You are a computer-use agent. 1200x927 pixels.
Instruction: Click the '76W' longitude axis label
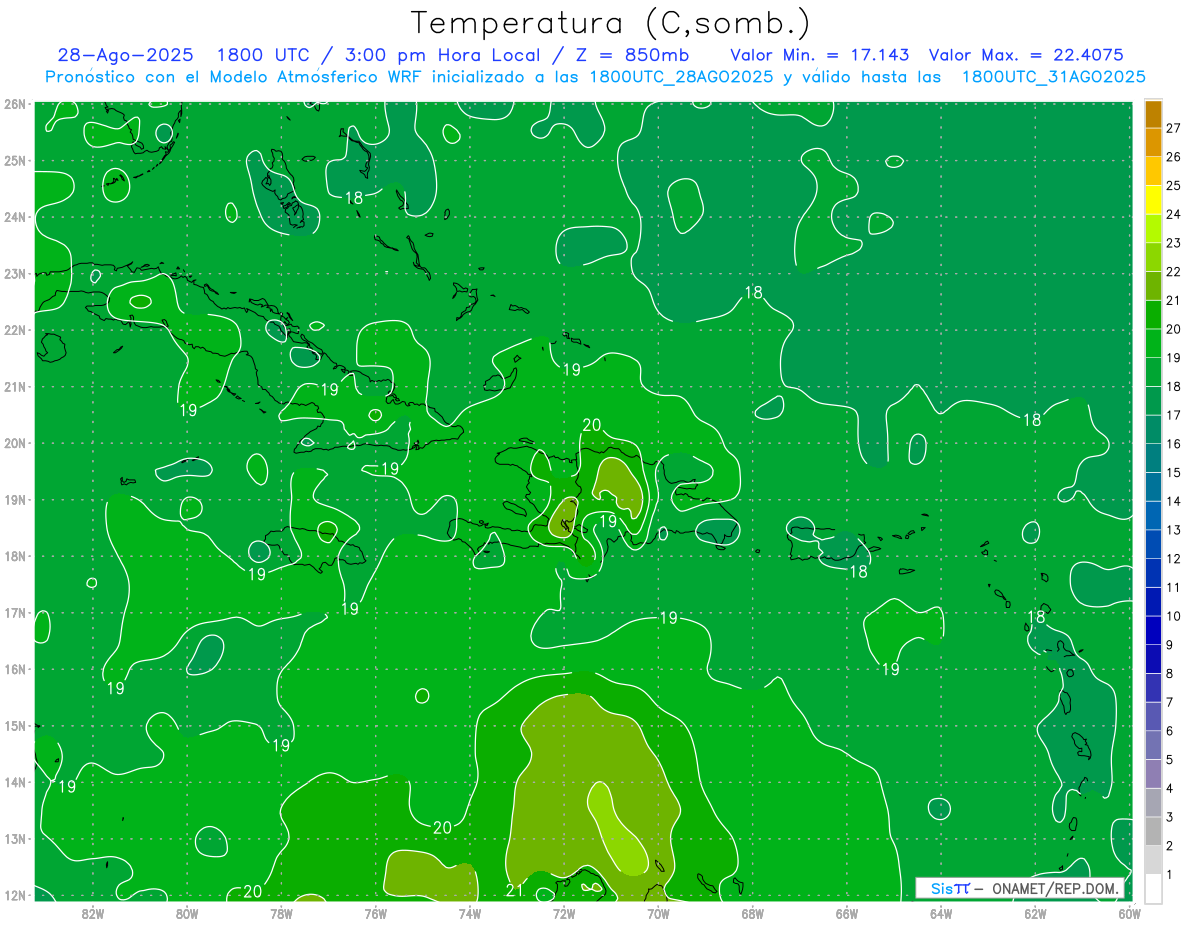(375, 912)
